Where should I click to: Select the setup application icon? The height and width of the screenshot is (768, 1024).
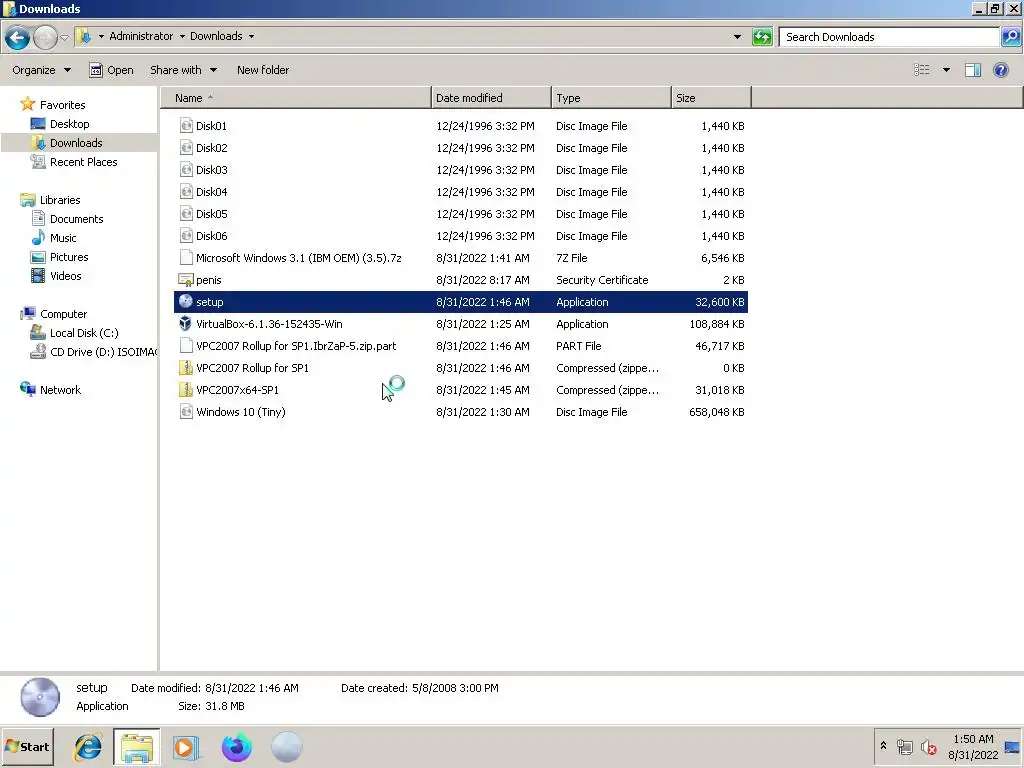click(x=186, y=302)
